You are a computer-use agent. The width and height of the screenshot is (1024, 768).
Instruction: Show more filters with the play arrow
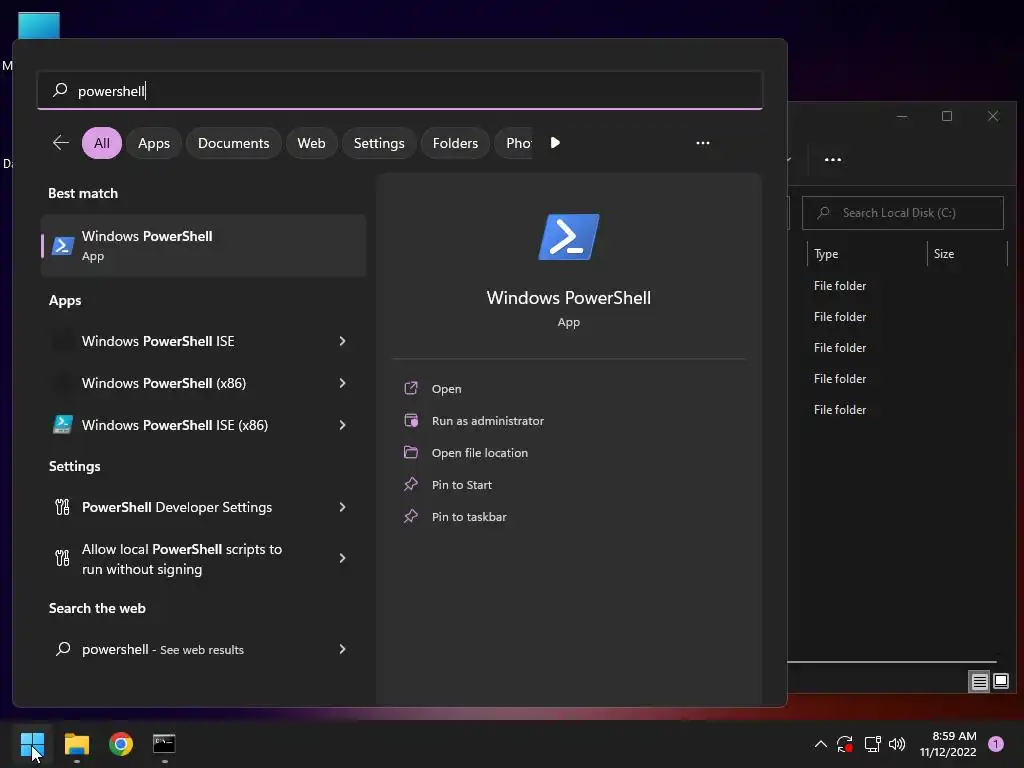[x=555, y=142]
